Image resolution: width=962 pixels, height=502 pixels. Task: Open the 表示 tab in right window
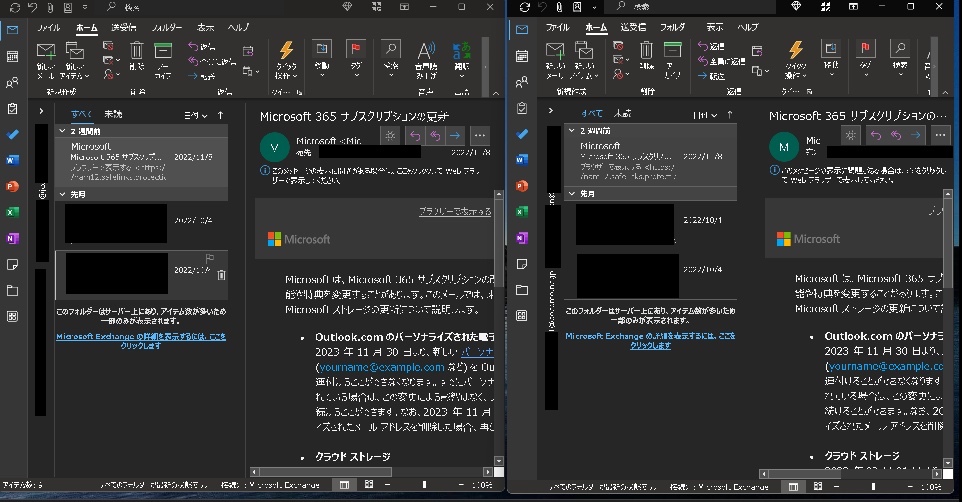[714, 27]
